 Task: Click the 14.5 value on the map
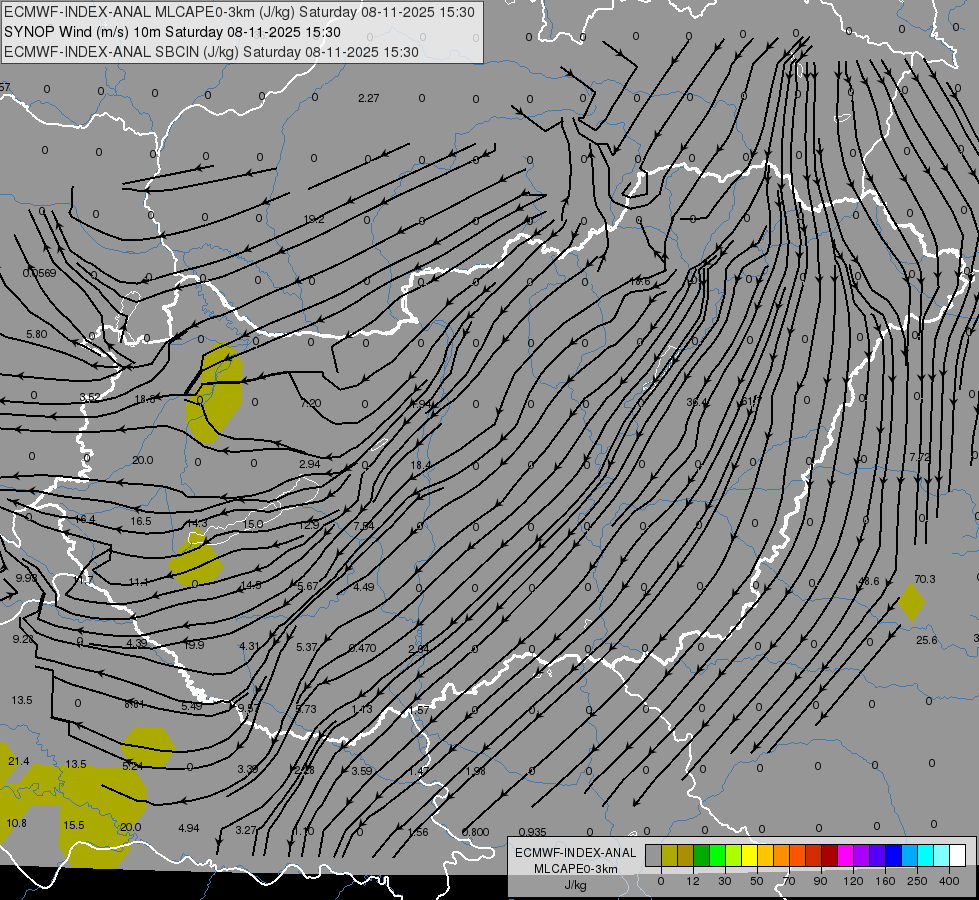[x=251, y=585]
